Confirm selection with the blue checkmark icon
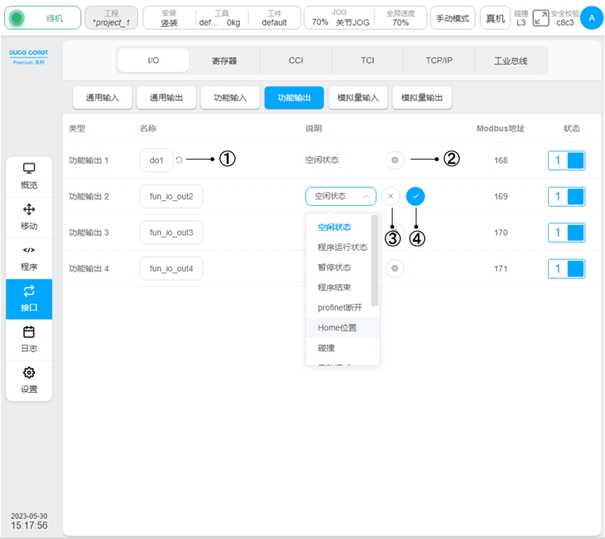The height and width of the screenshot is (539, 605). click(x=416, y=196)
